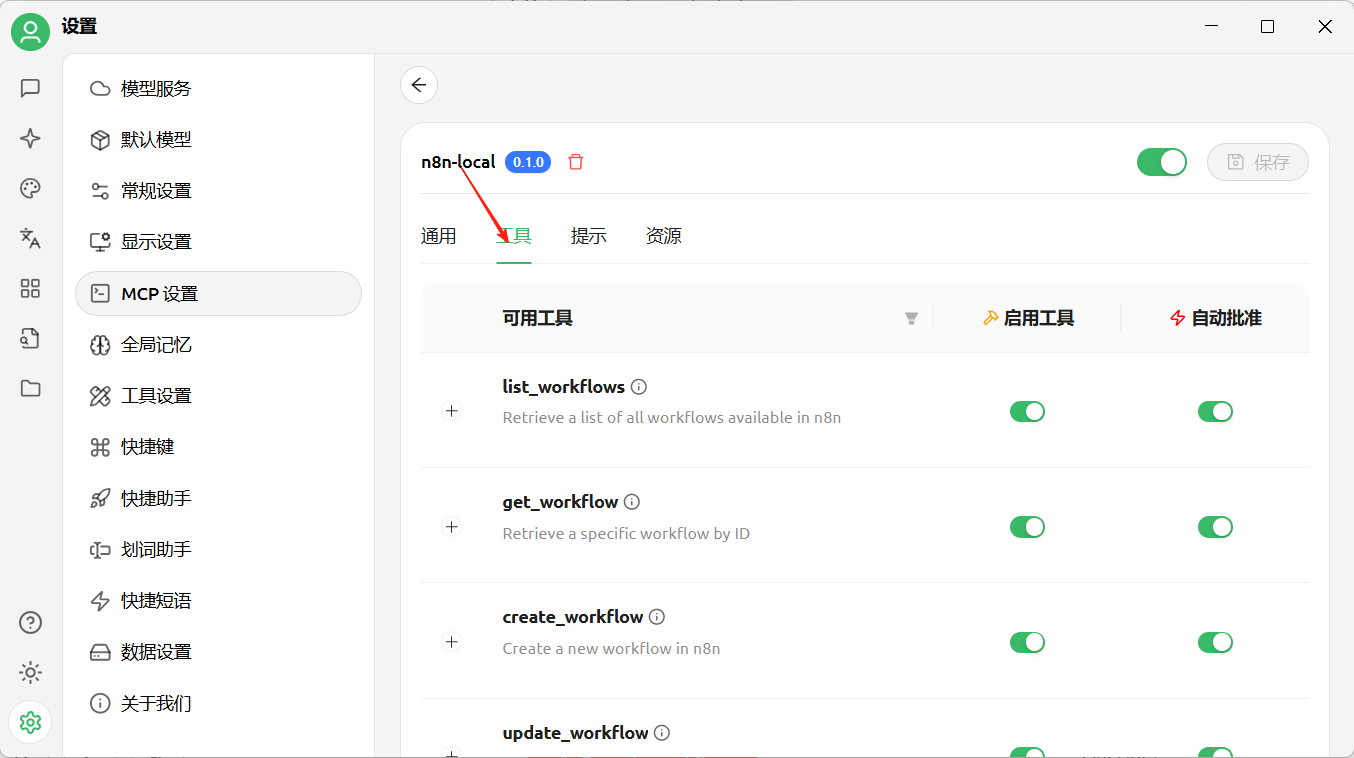Switch to the 资源 tab

click(x=664, y=236)
